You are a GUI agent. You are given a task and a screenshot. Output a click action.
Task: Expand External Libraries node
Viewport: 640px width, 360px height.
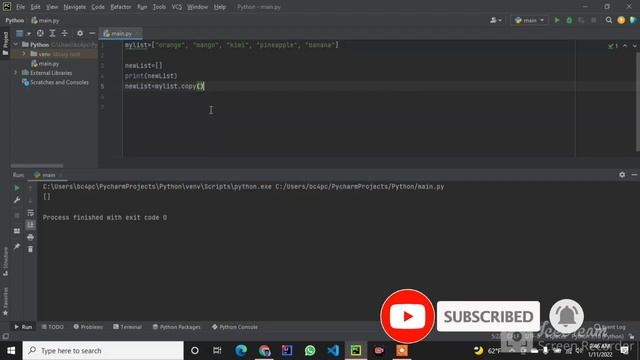[x=16, y=73]
